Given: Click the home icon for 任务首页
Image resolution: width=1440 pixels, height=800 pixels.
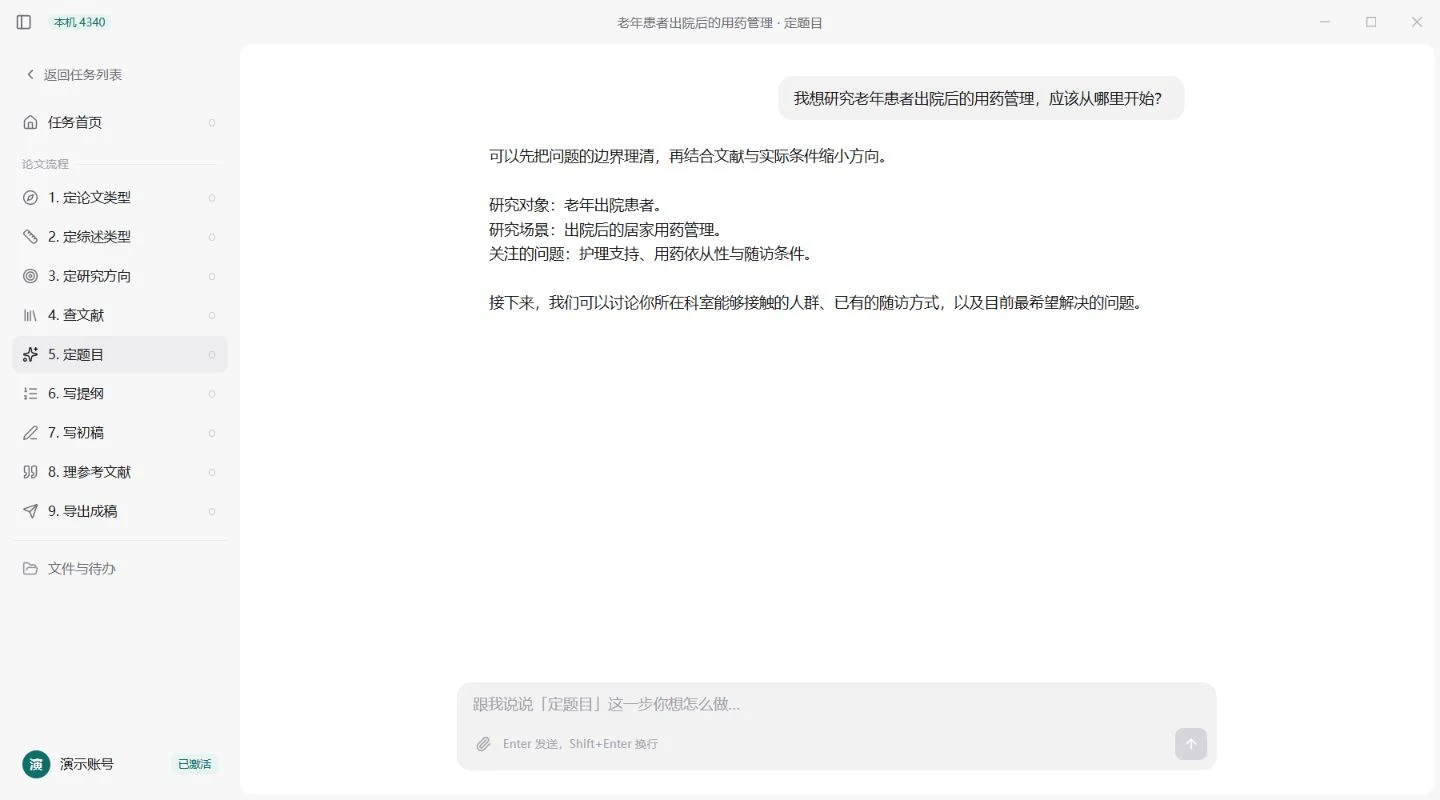Looking at the screenshot, I should tap(30, 122).
